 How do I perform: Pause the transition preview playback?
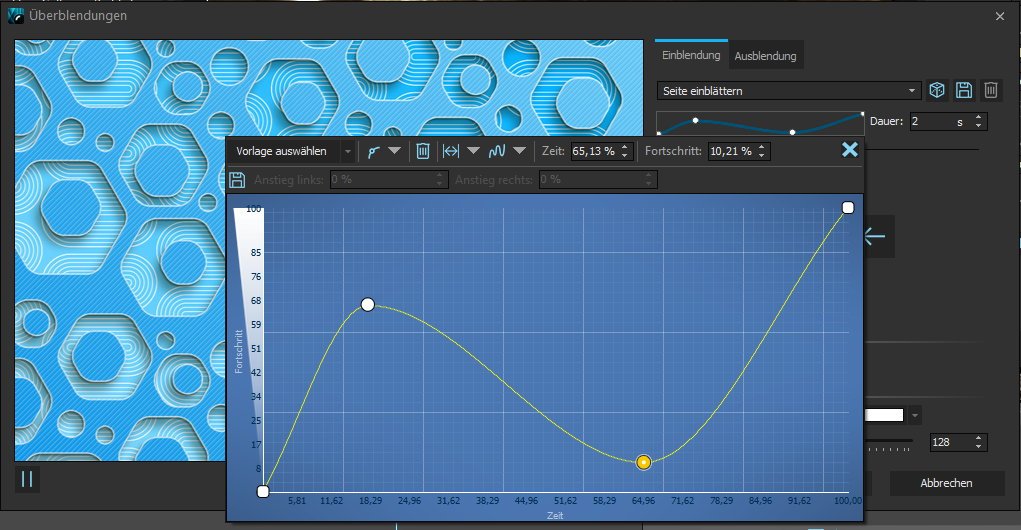pyautogui.click(x=27, y=478)
